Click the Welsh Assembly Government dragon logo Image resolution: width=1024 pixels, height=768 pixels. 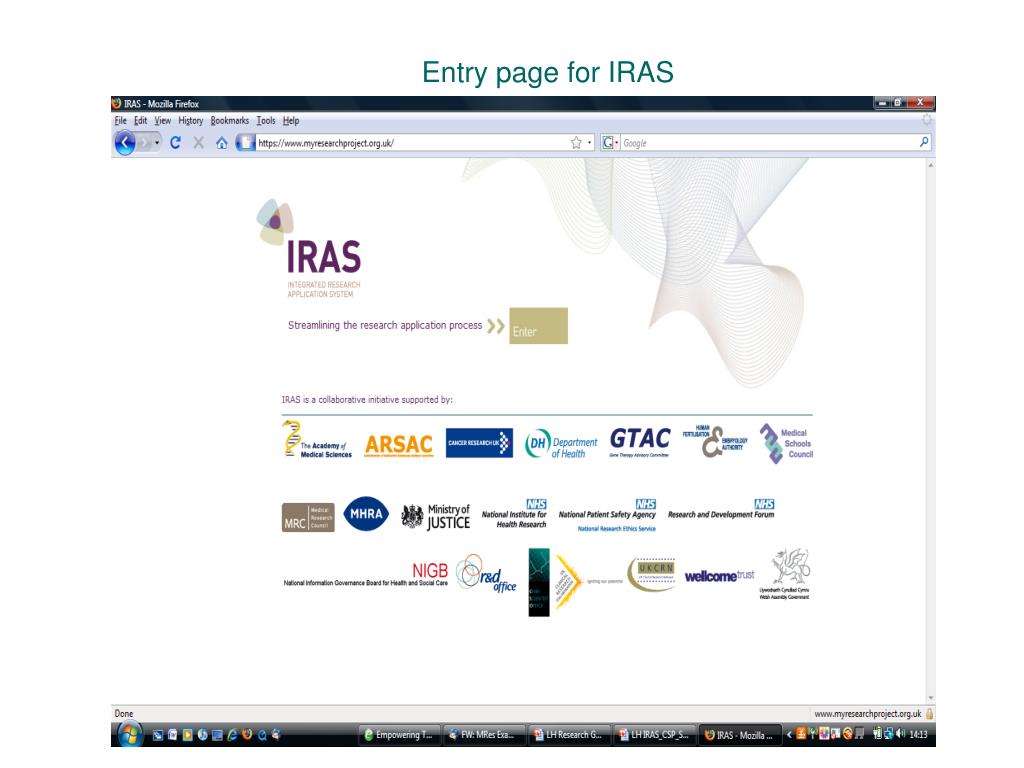(784, 573)
